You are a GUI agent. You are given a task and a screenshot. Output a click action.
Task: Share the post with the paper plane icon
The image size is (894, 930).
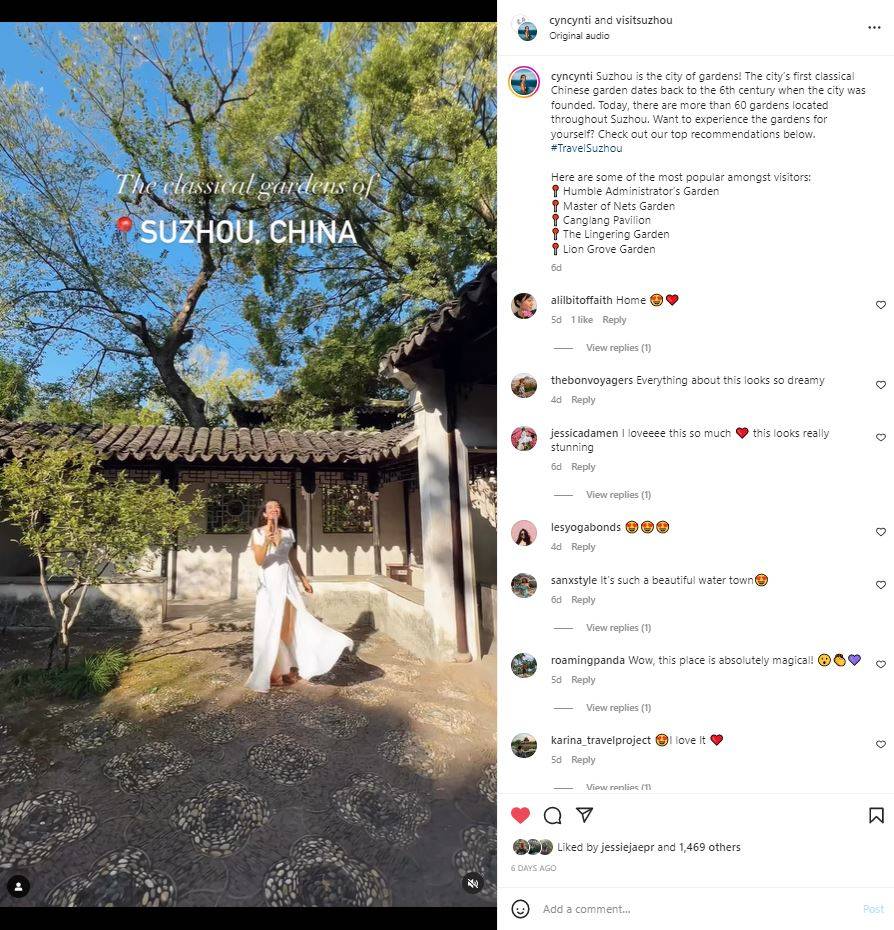tap(584, 815)
